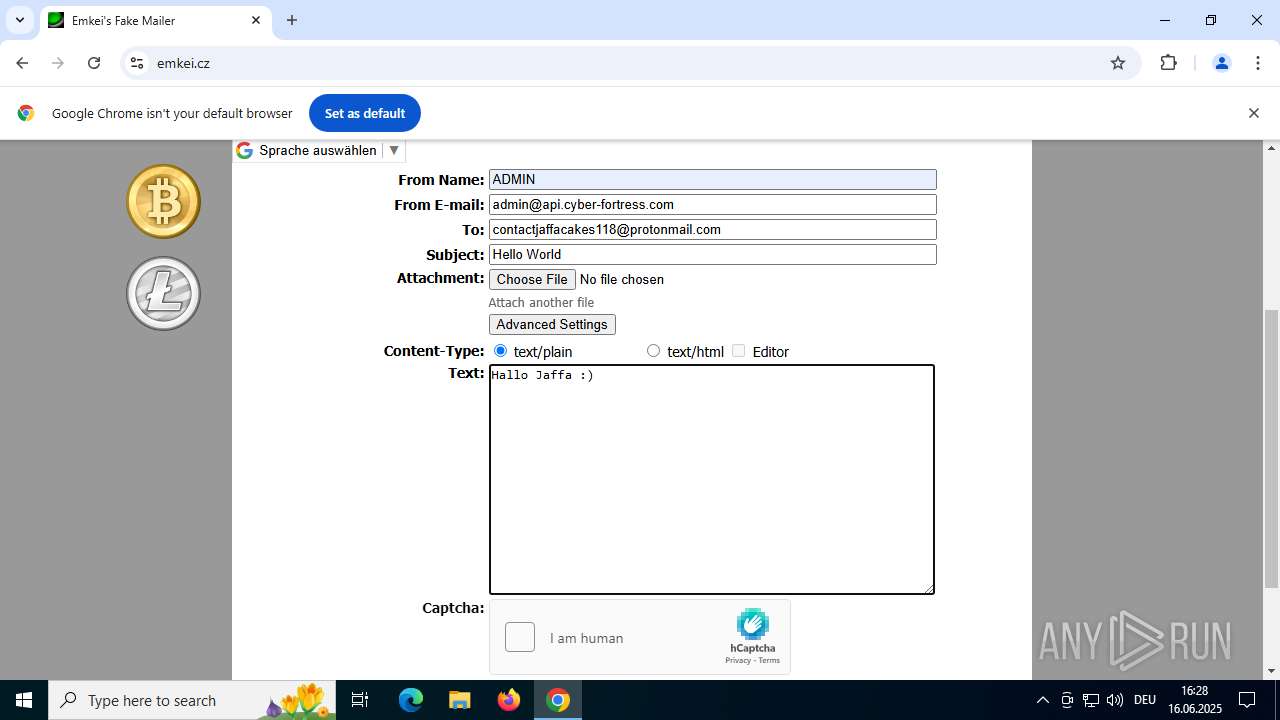1280x720 pixels.
Task: Click the No file chosen text
Action: [x=622, y=280]
